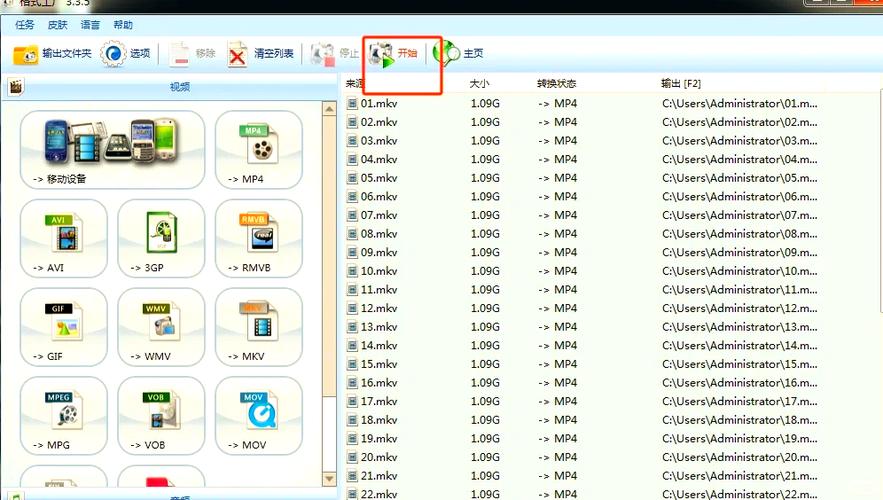
Task: Click the 开始 (Start) conversion button
Action: [394, 54]
